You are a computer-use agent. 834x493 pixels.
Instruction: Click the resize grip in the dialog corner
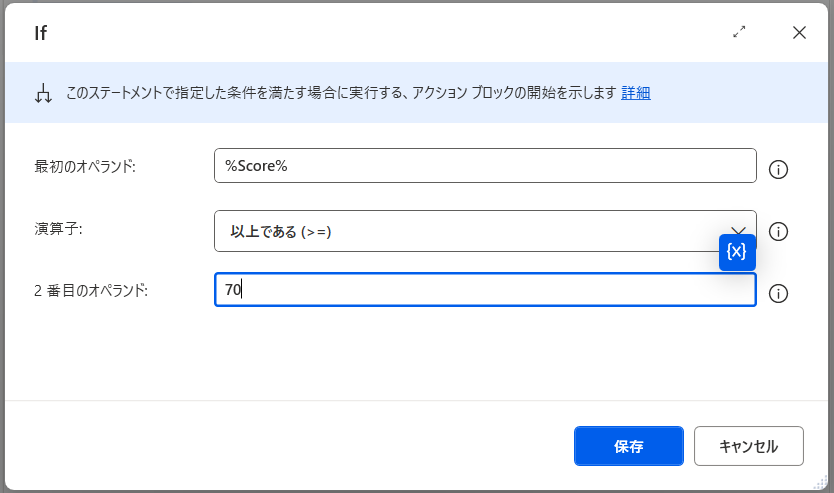(820, 481)
